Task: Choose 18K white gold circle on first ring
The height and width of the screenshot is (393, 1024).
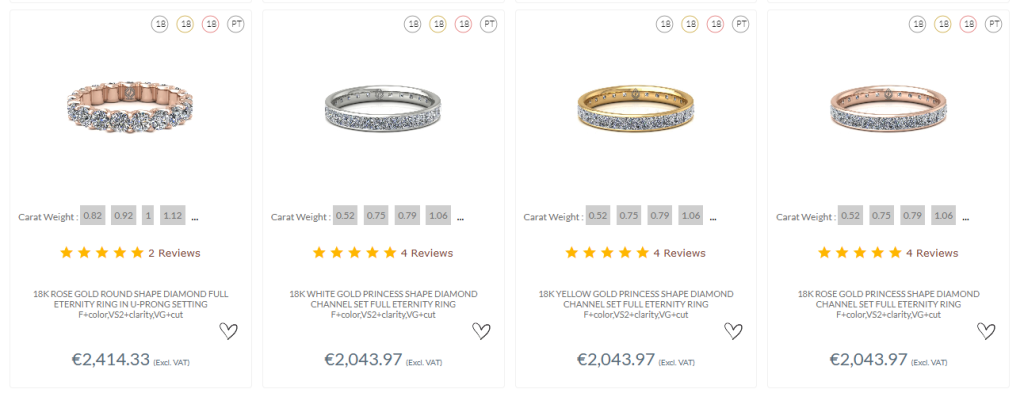Action: click(160, 24)
